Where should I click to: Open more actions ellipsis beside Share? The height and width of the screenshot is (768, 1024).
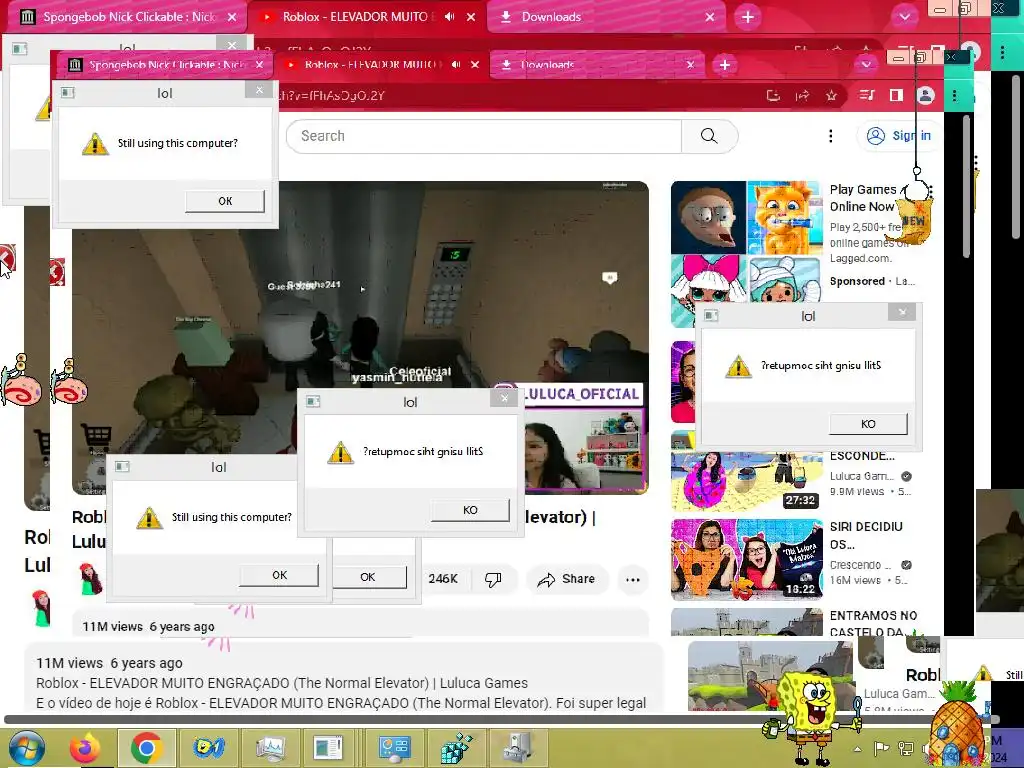click(633, 579)
